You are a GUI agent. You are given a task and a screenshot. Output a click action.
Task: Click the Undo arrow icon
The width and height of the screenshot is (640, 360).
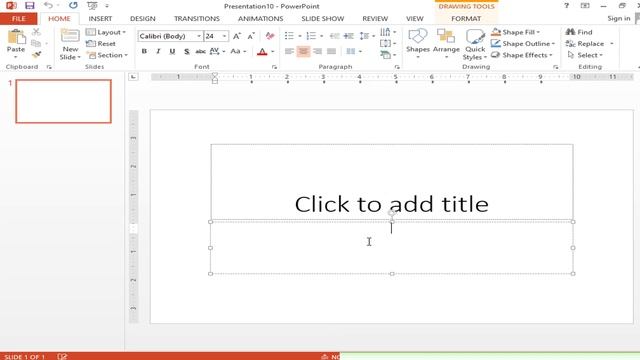tap(48, 6)
